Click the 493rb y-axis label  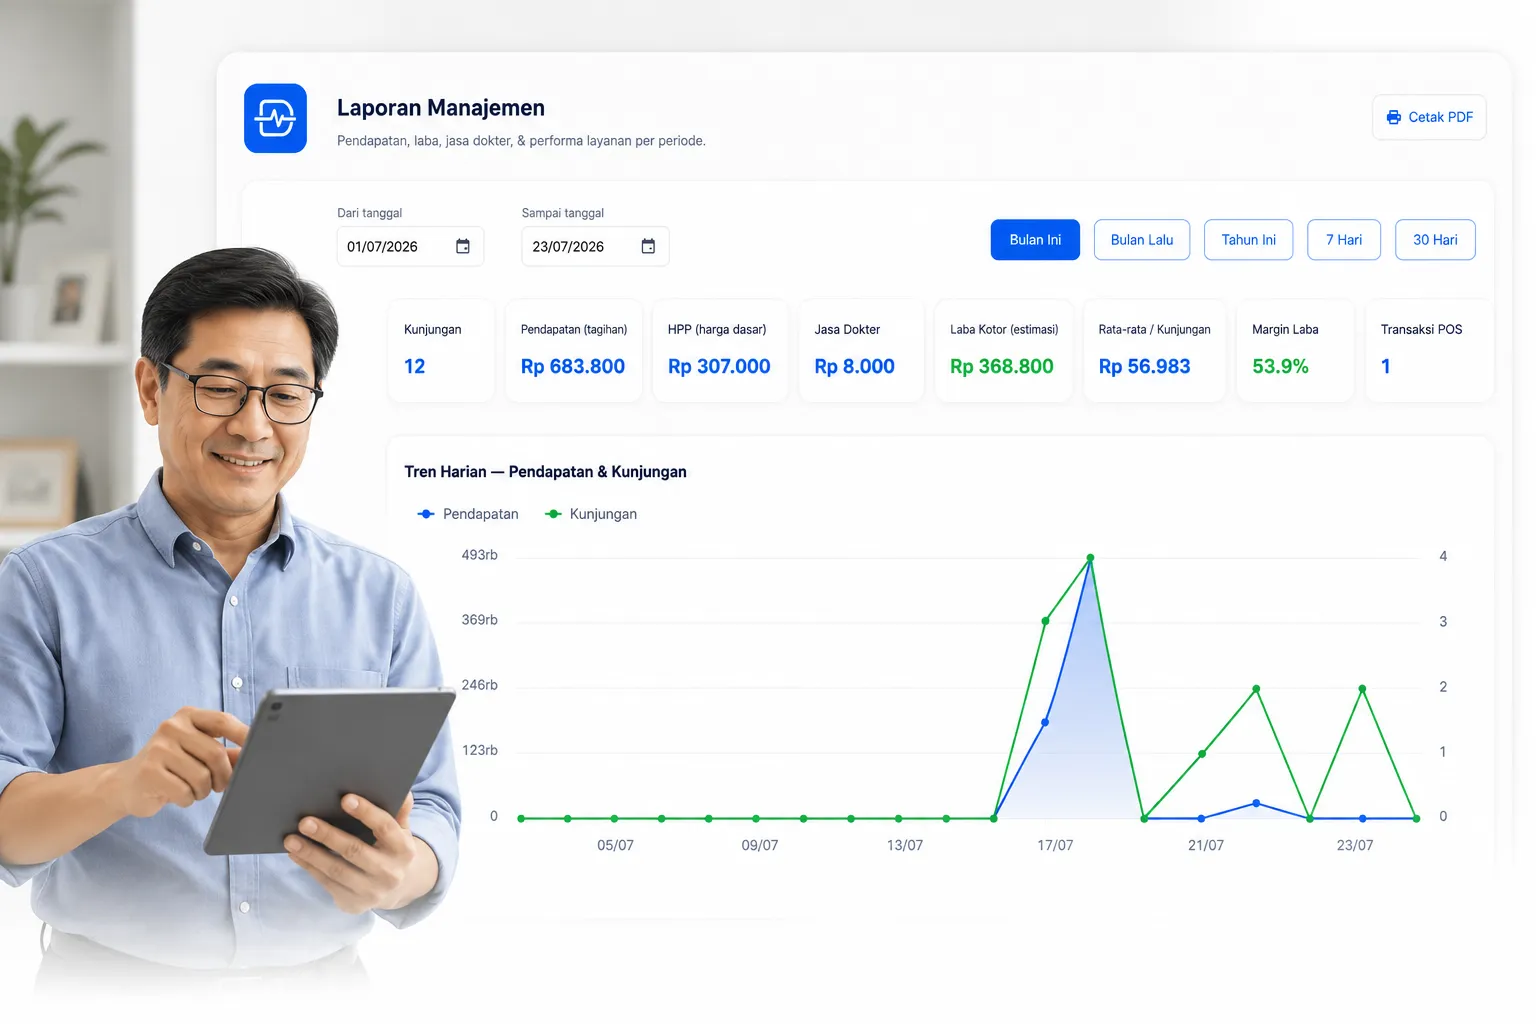[479, 555]
